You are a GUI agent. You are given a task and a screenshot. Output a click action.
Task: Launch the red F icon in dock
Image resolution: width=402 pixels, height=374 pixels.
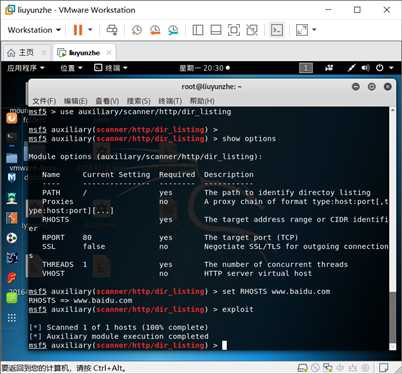click(x=12, y=277)
